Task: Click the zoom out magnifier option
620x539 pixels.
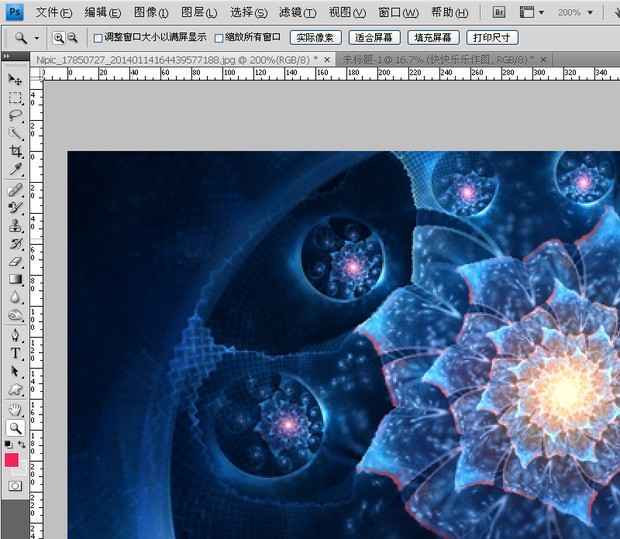Action: (x=73, y=37)
